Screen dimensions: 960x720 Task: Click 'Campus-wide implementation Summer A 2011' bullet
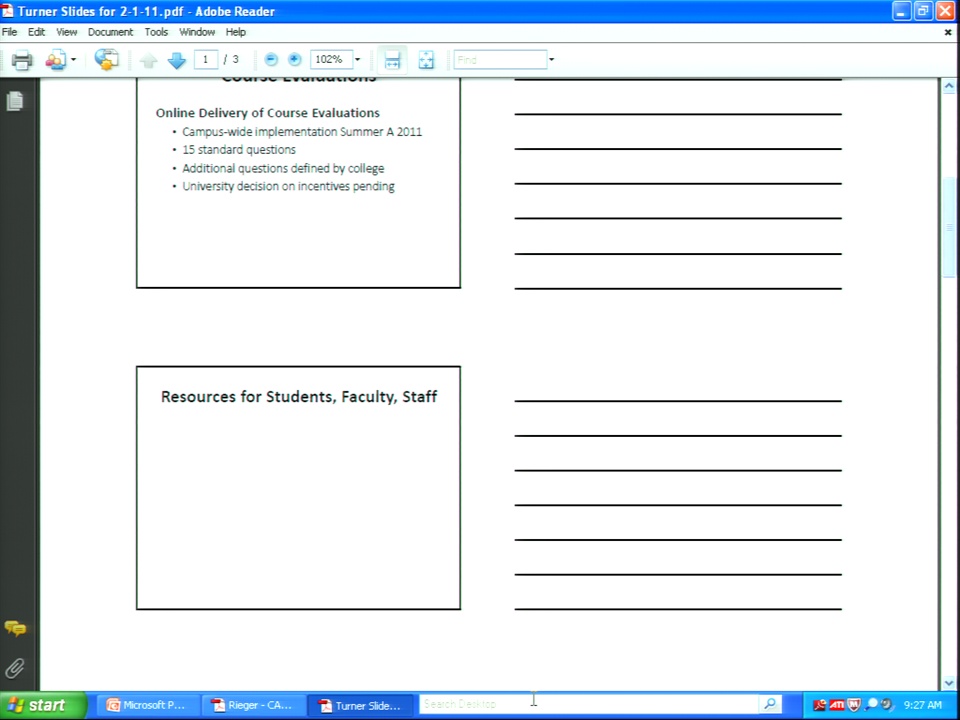click(x=302, y=132)
